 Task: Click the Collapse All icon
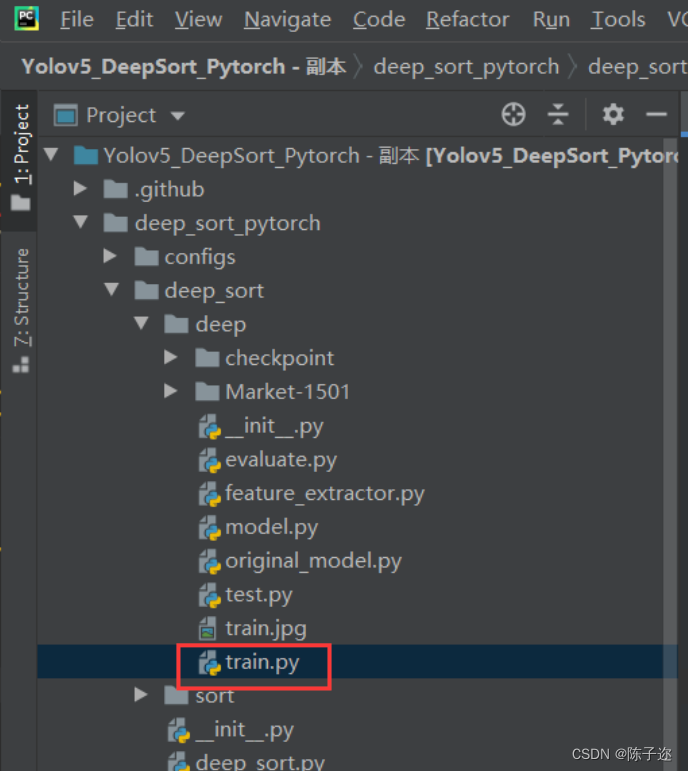point(558,115)
